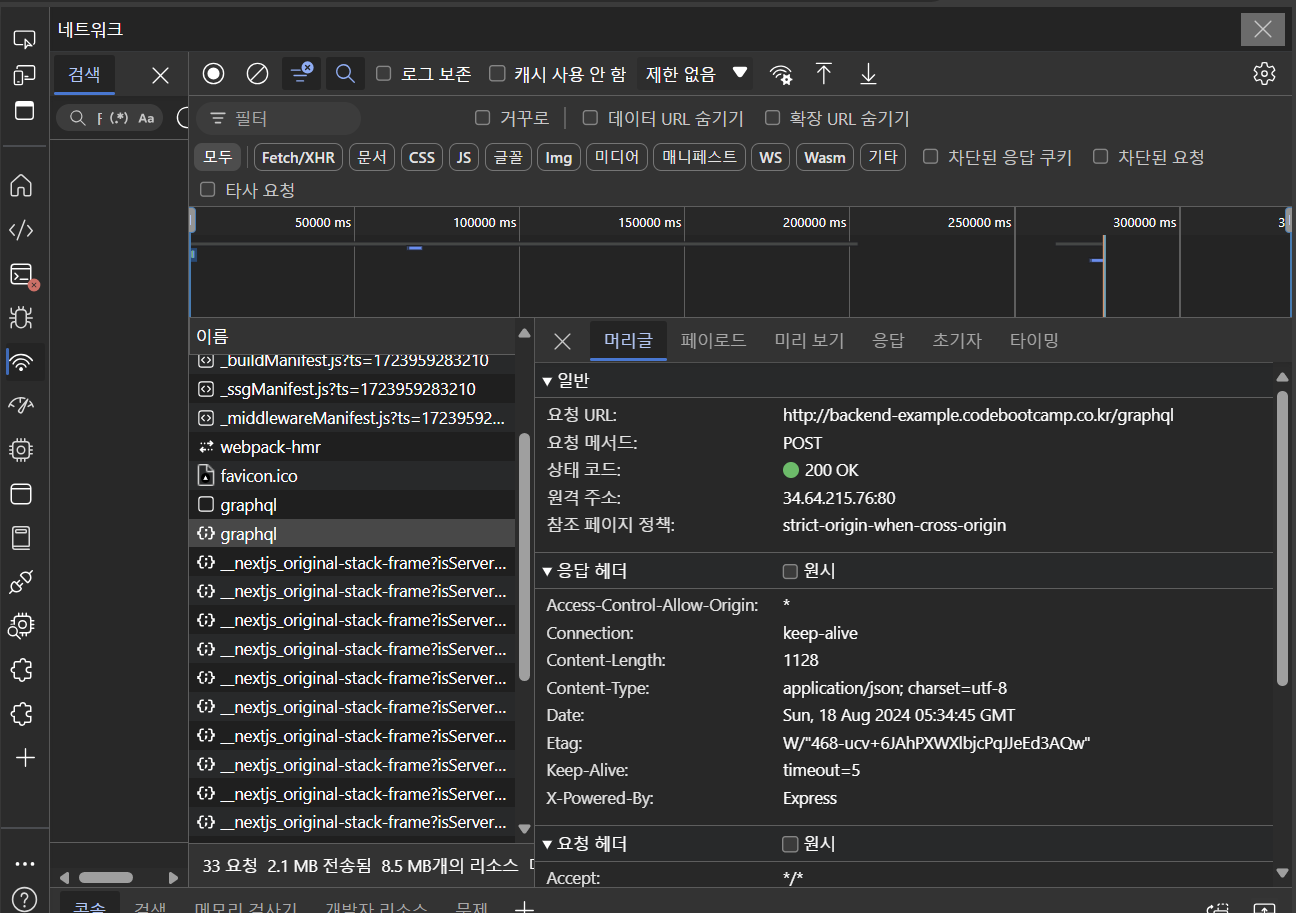
Task: Check 데이터 URL 숨기기 option
Action: pos(591,118)
